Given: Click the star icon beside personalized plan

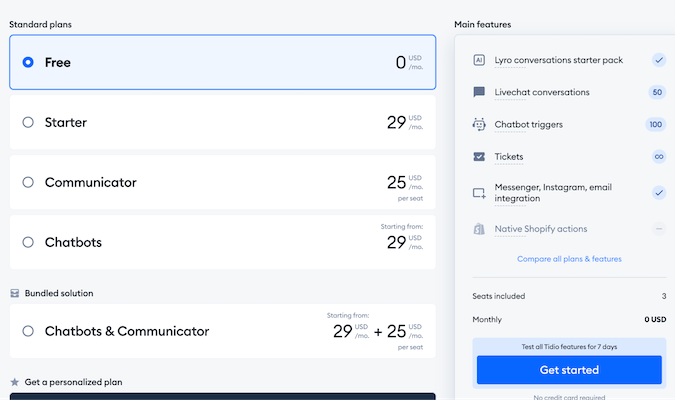Looking at the screenshot, I should click(15, 382).
